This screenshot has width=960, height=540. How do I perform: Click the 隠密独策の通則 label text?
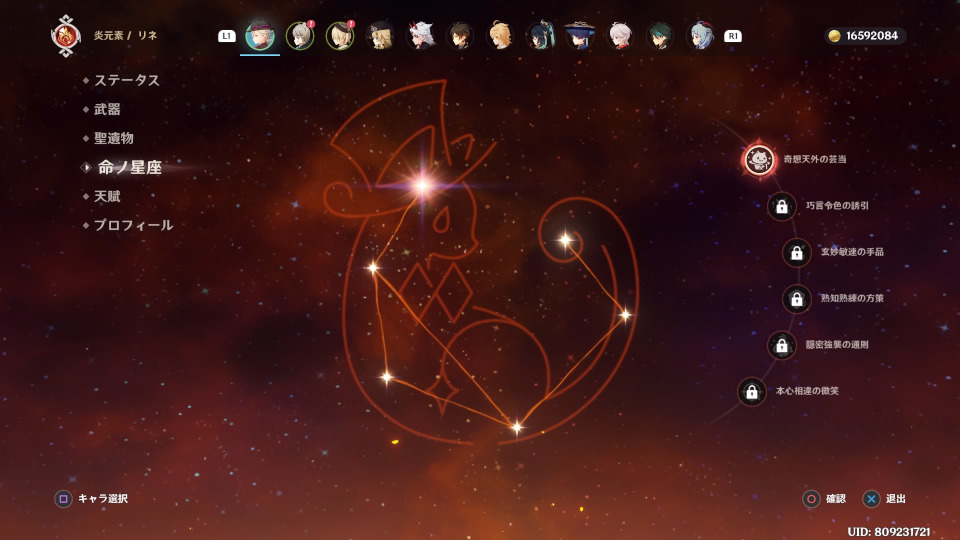[837, 345]
